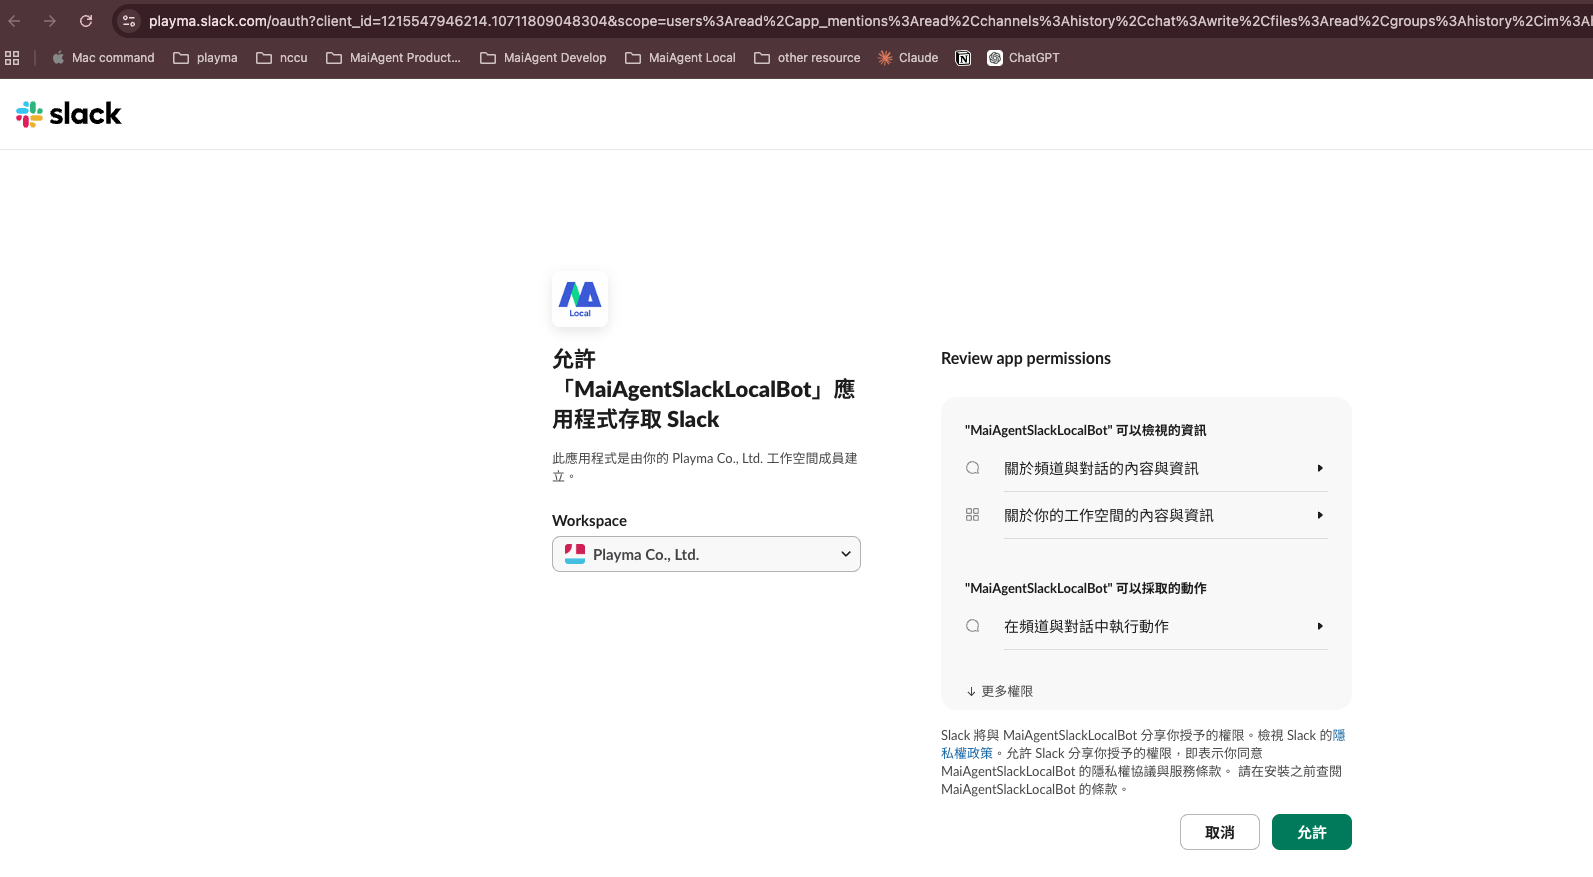Open the Workspace dropdown Playma Co., Ltd.
This screenshot has width=1593, height=877.
tap(706, 554)
